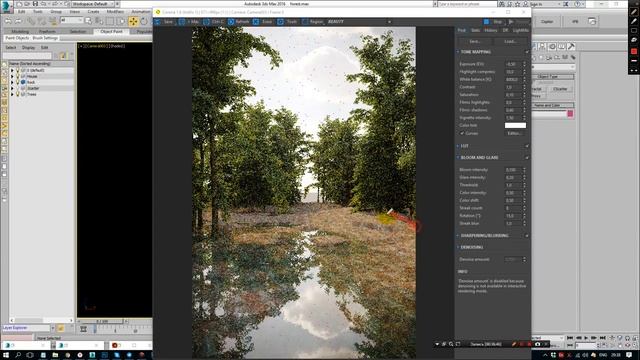The image size is (640, 360).
Task: Switch to the History tab
Action: tap(491, 30)
